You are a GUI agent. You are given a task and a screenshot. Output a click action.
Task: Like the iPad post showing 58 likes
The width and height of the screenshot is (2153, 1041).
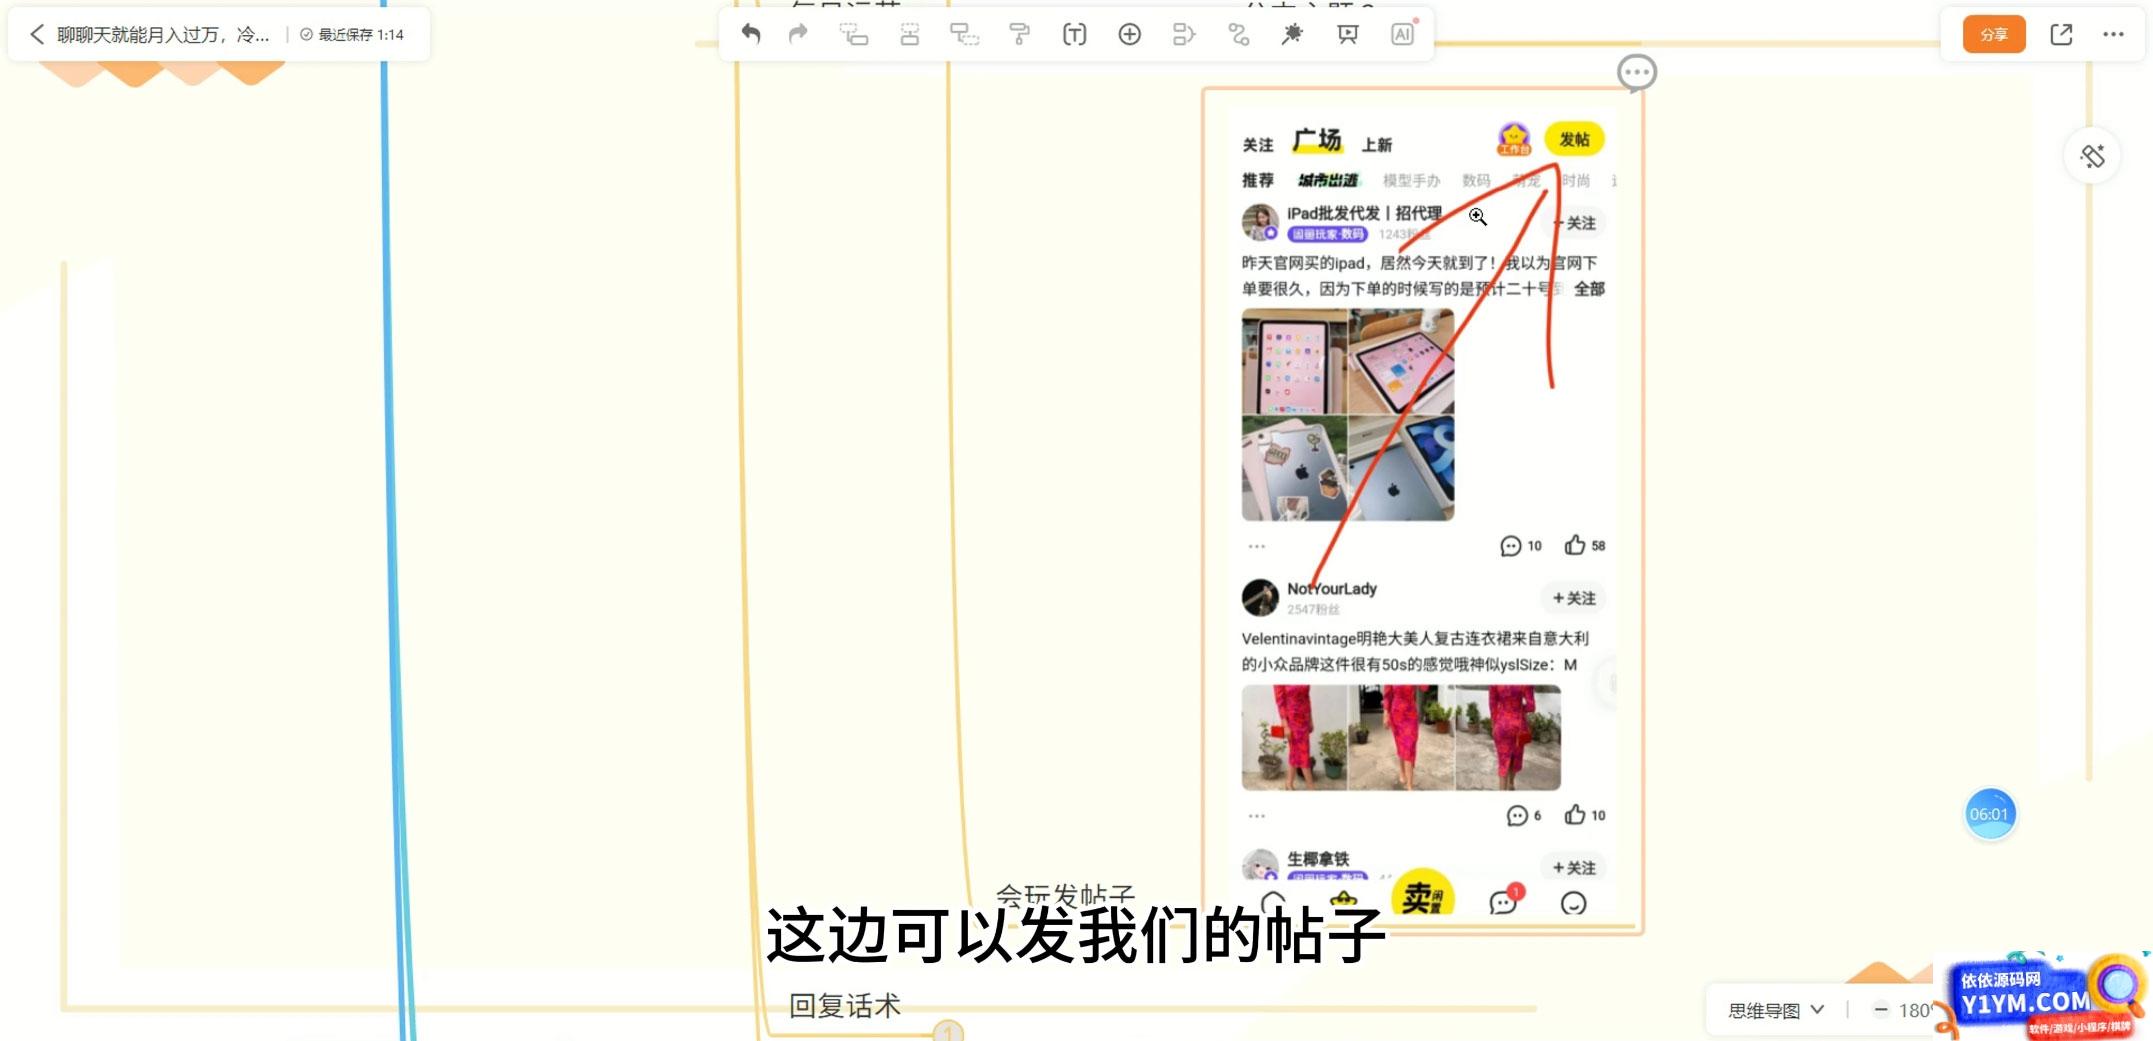click(x=1585, y=545)
